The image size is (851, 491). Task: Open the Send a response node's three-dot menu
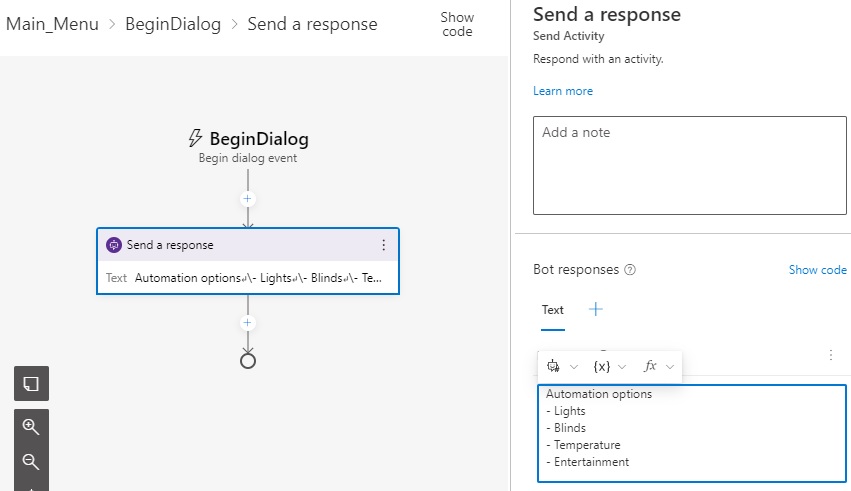[383, 245]
